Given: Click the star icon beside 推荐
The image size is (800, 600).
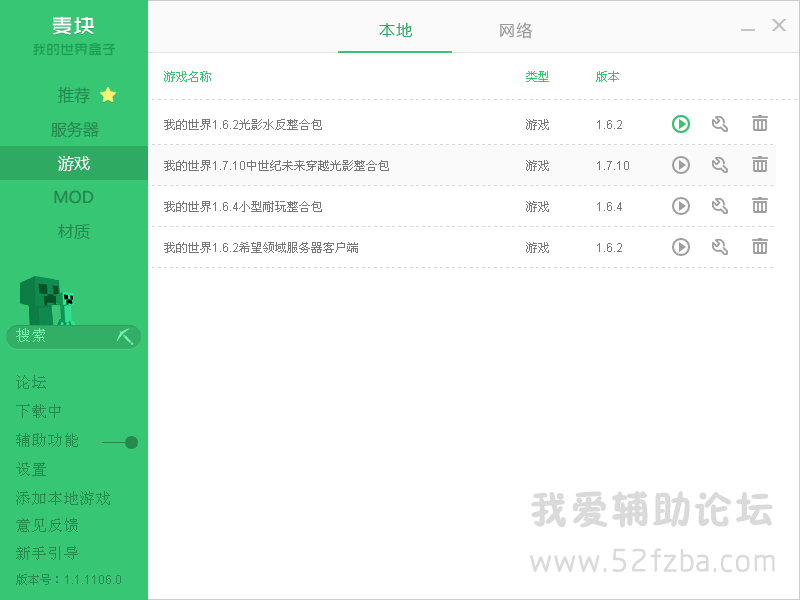Looking at the screenshot, I should (x=108, y=94).
